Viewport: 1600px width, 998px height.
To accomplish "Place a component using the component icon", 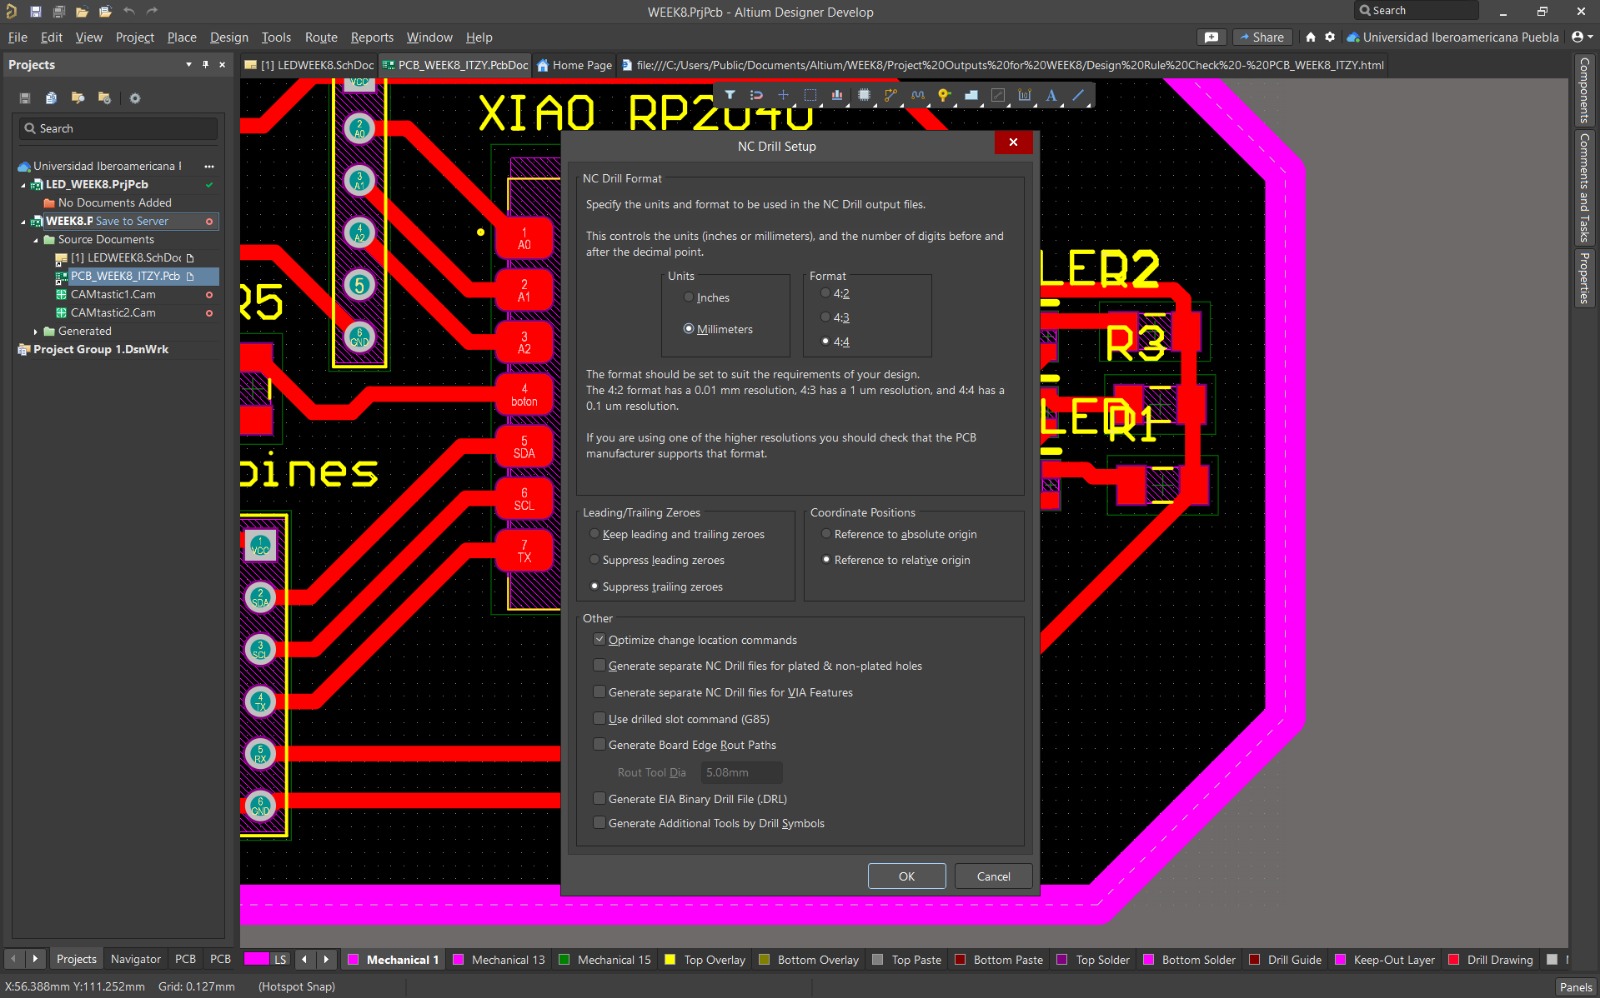I will point(865,95).
